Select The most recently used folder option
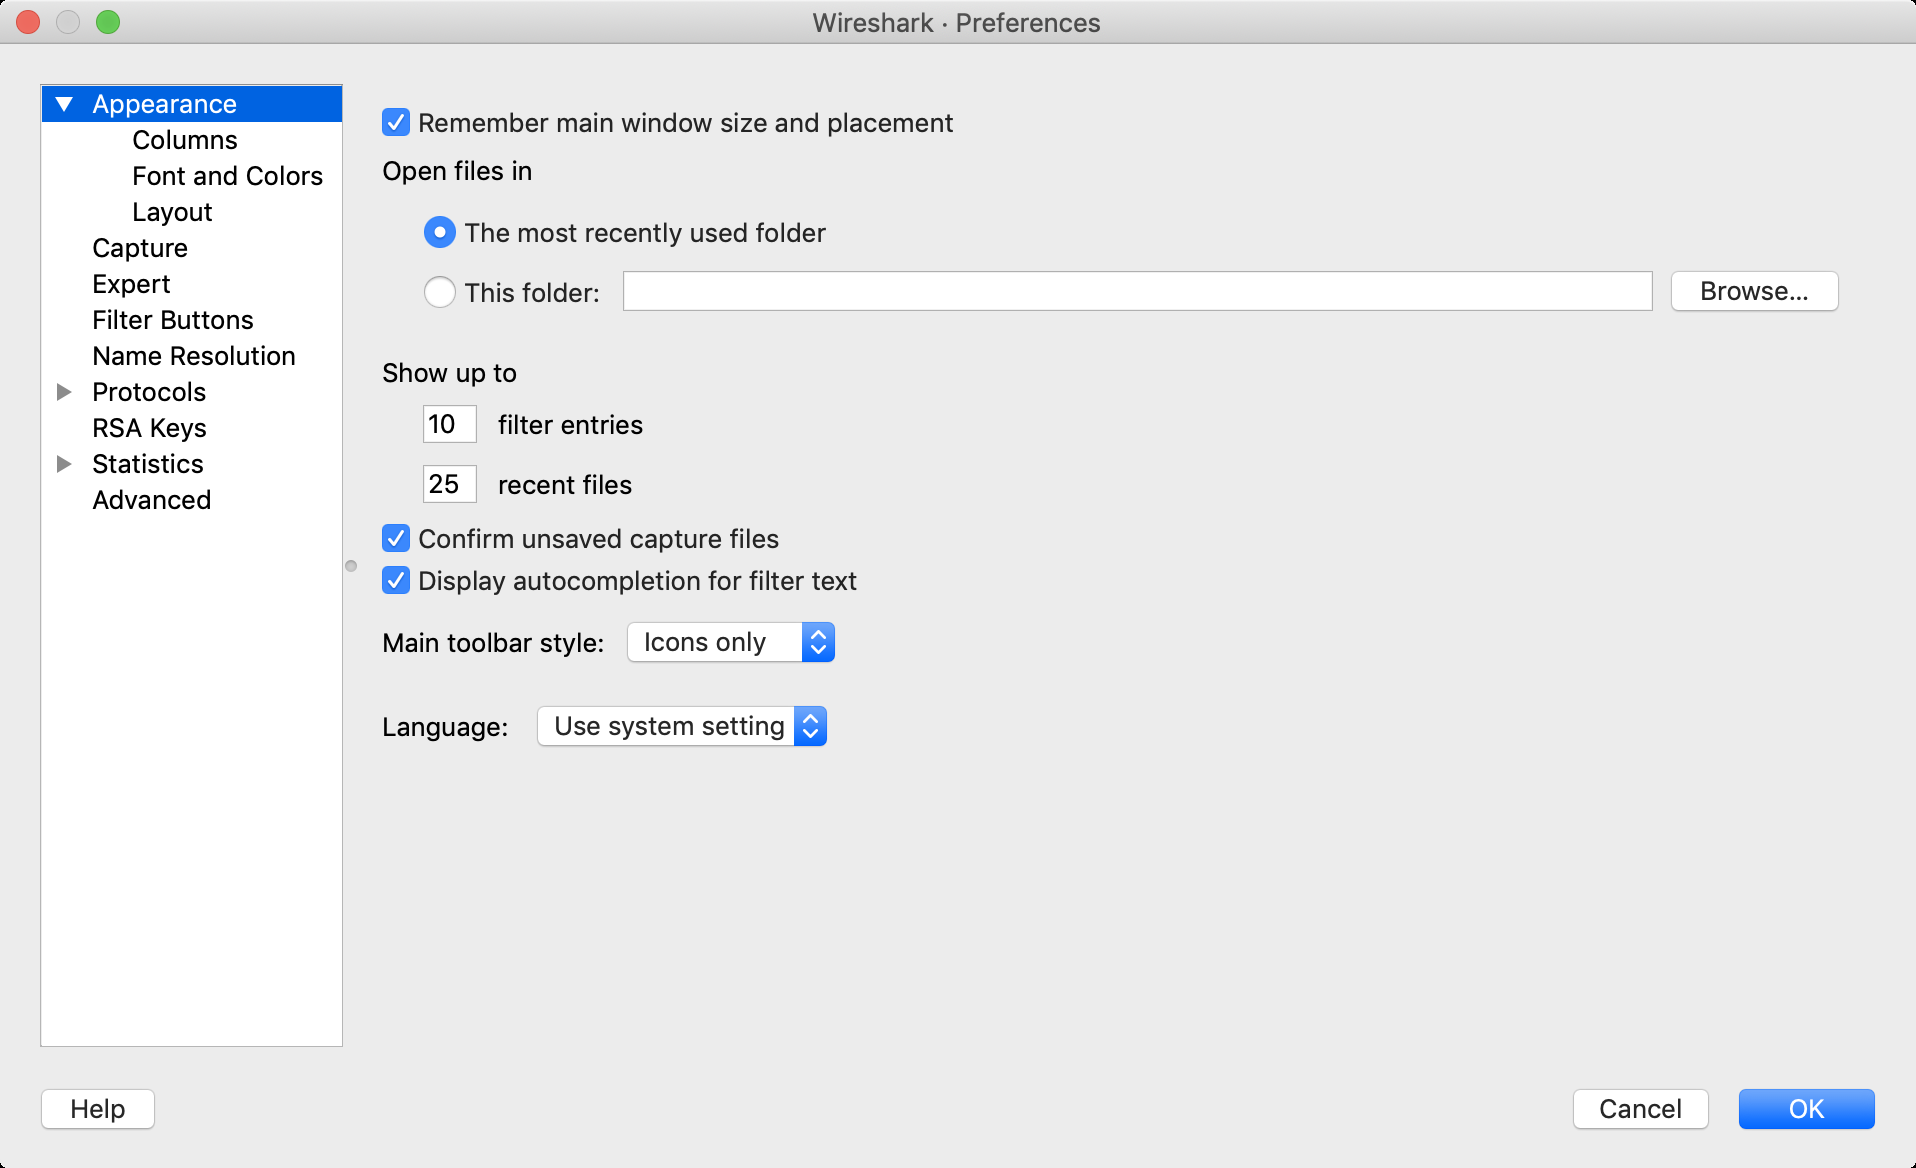Viewport: 1916px width, 1168px height. pos(440,233)
